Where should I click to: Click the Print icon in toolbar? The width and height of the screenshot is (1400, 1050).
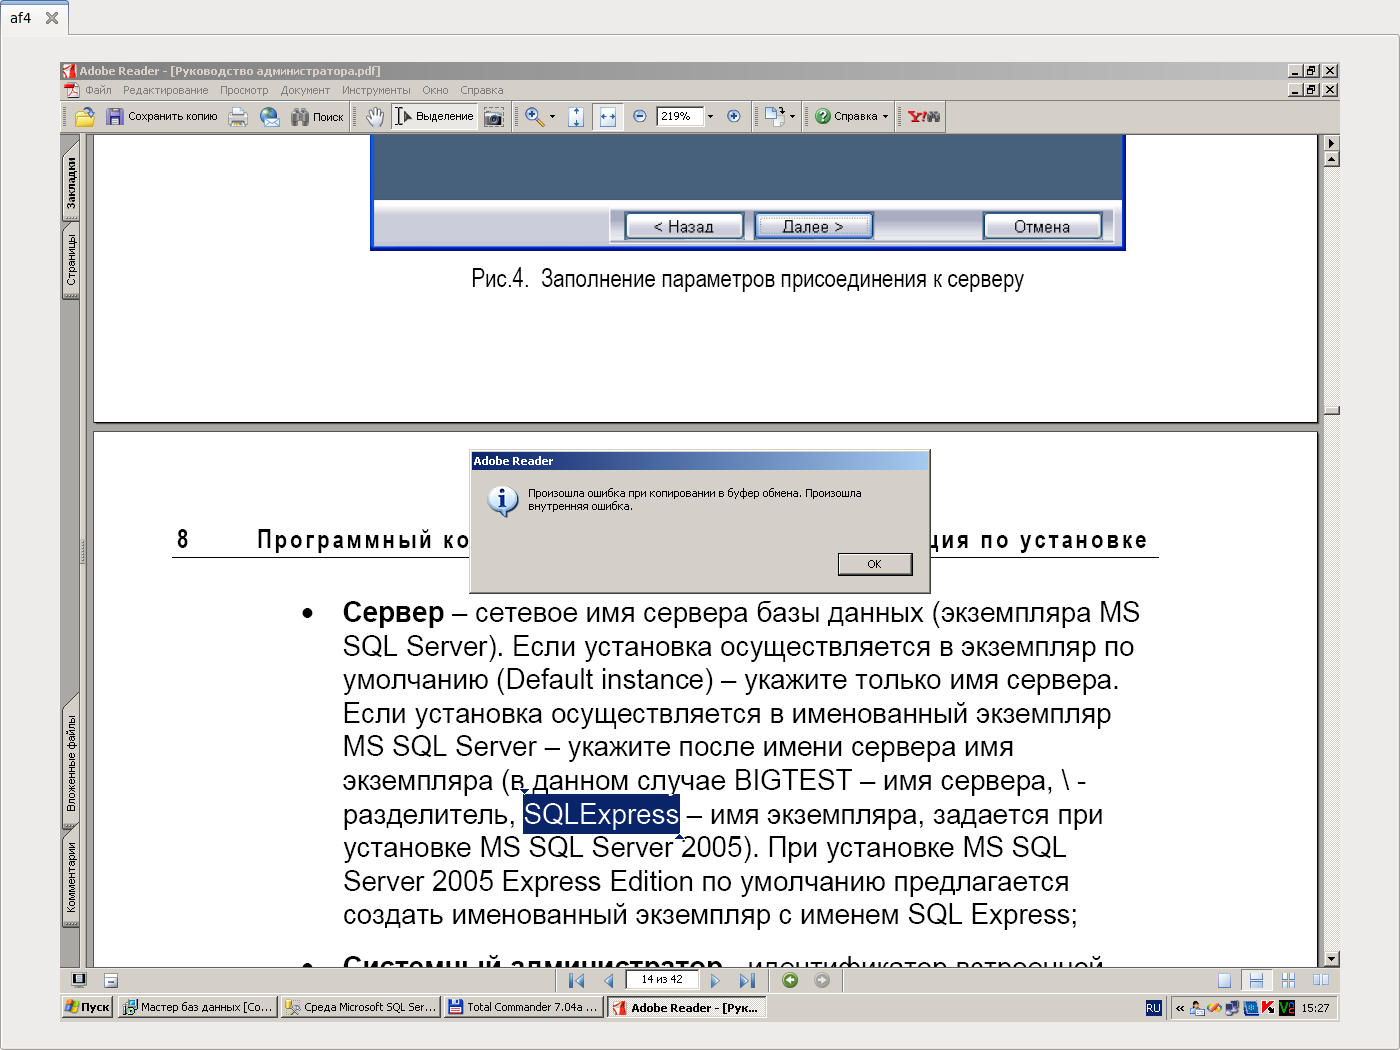point(238,117)
